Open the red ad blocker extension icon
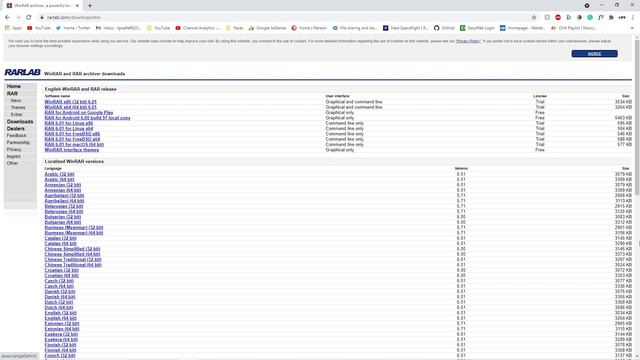Image resolution: width=640 pixels, height=360 pixels. click(558, 18)
